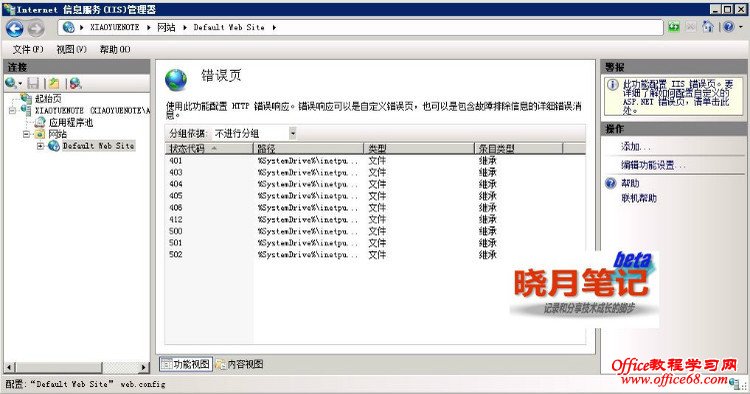Click the blue help icon beside 帮助 action

[x=611, y=184]
